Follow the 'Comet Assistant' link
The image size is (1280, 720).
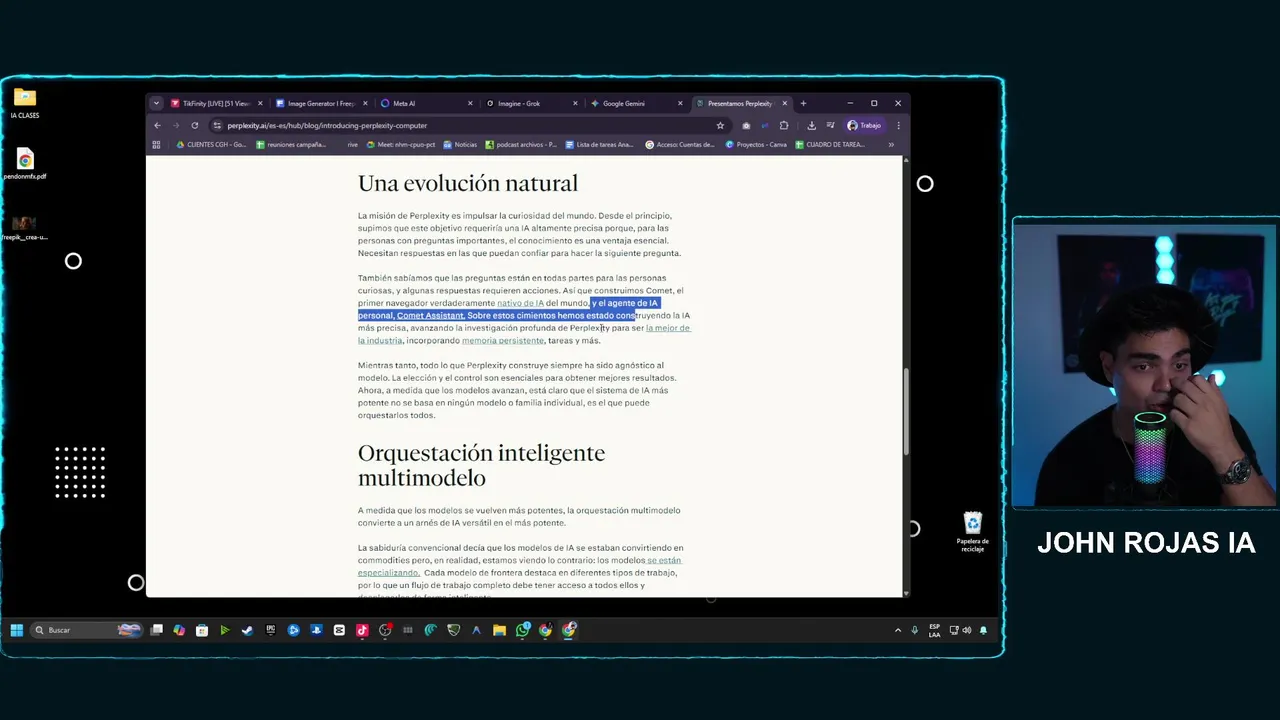click(x=430, y=316)
